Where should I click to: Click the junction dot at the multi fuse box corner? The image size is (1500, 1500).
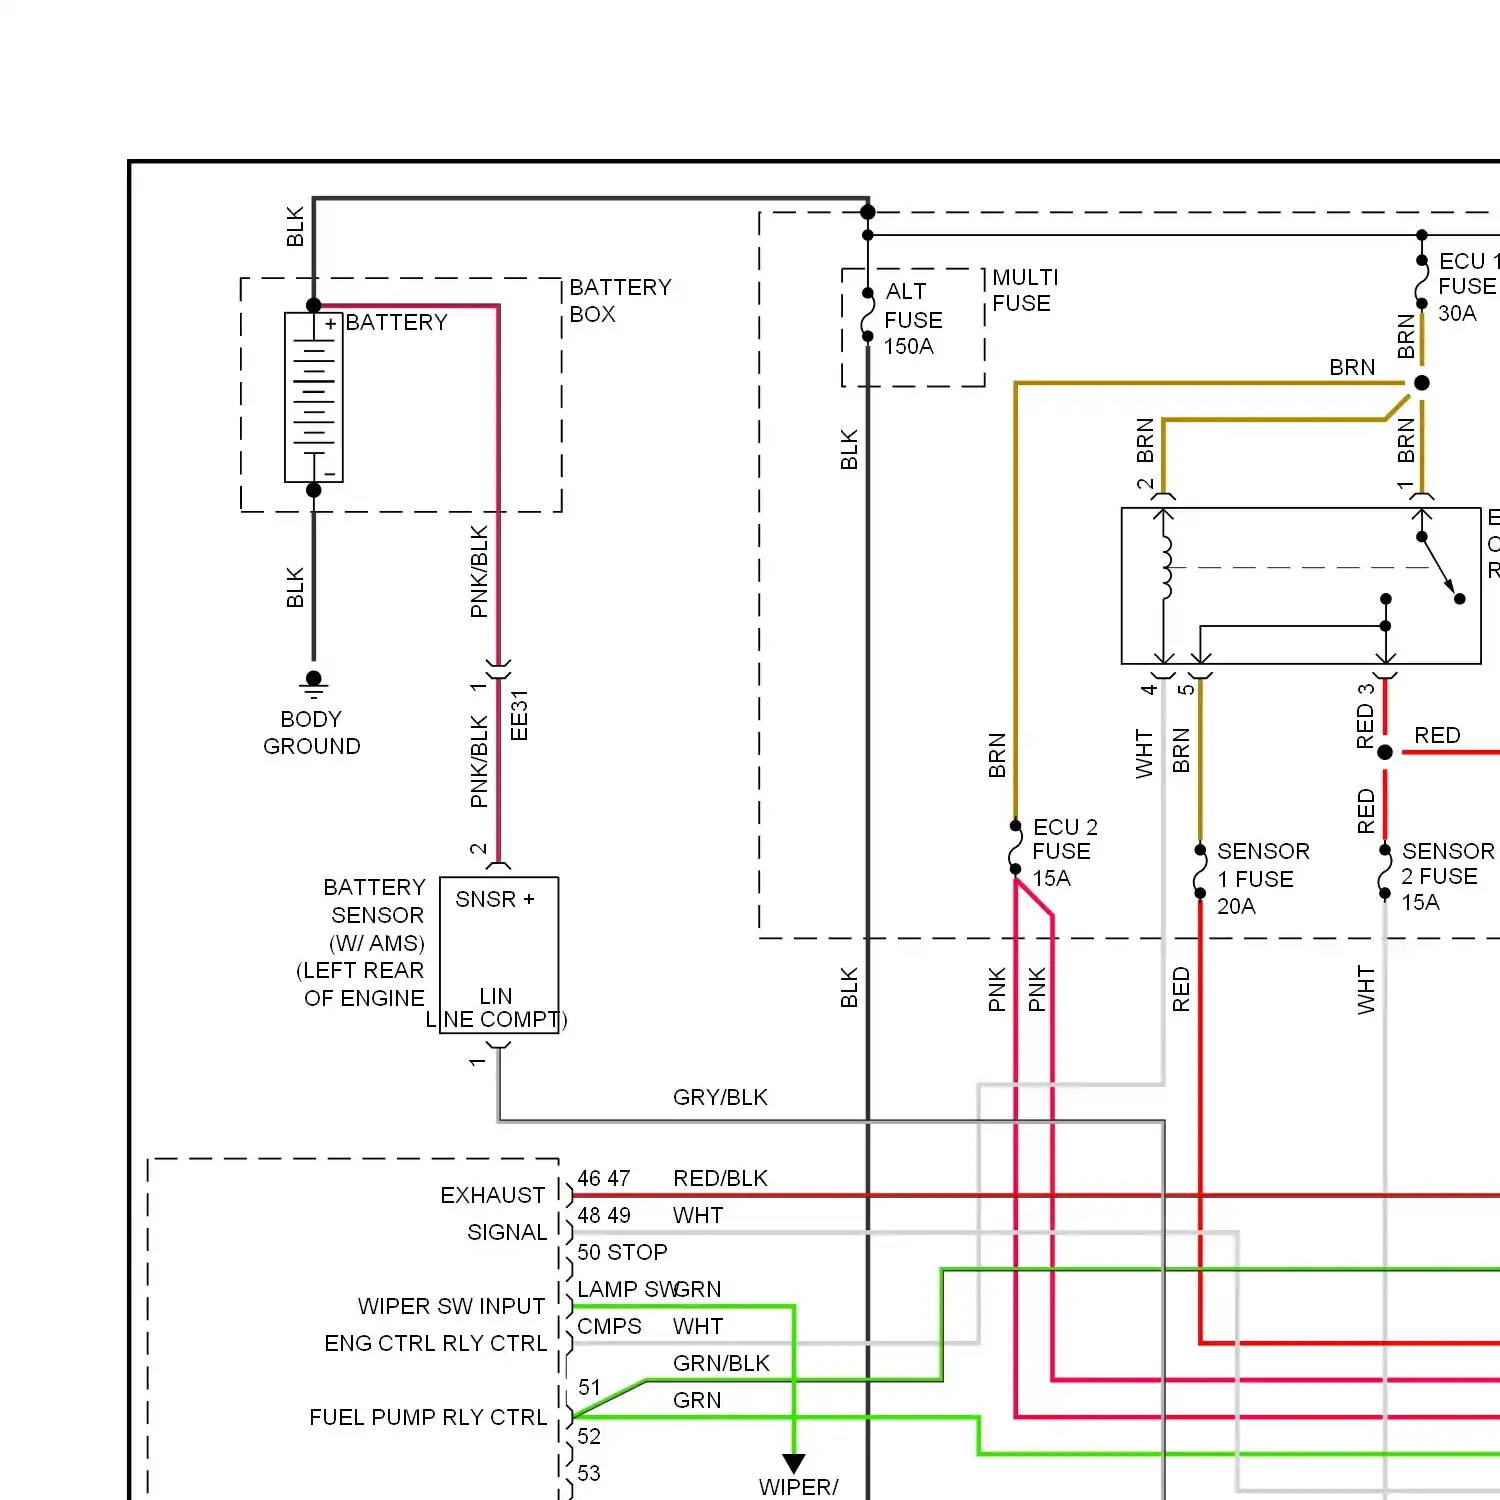pos(868,212)
